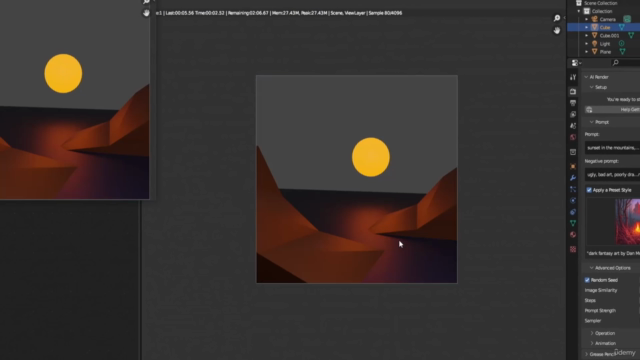Expand the Grease Pencil panel

[587, 354]
